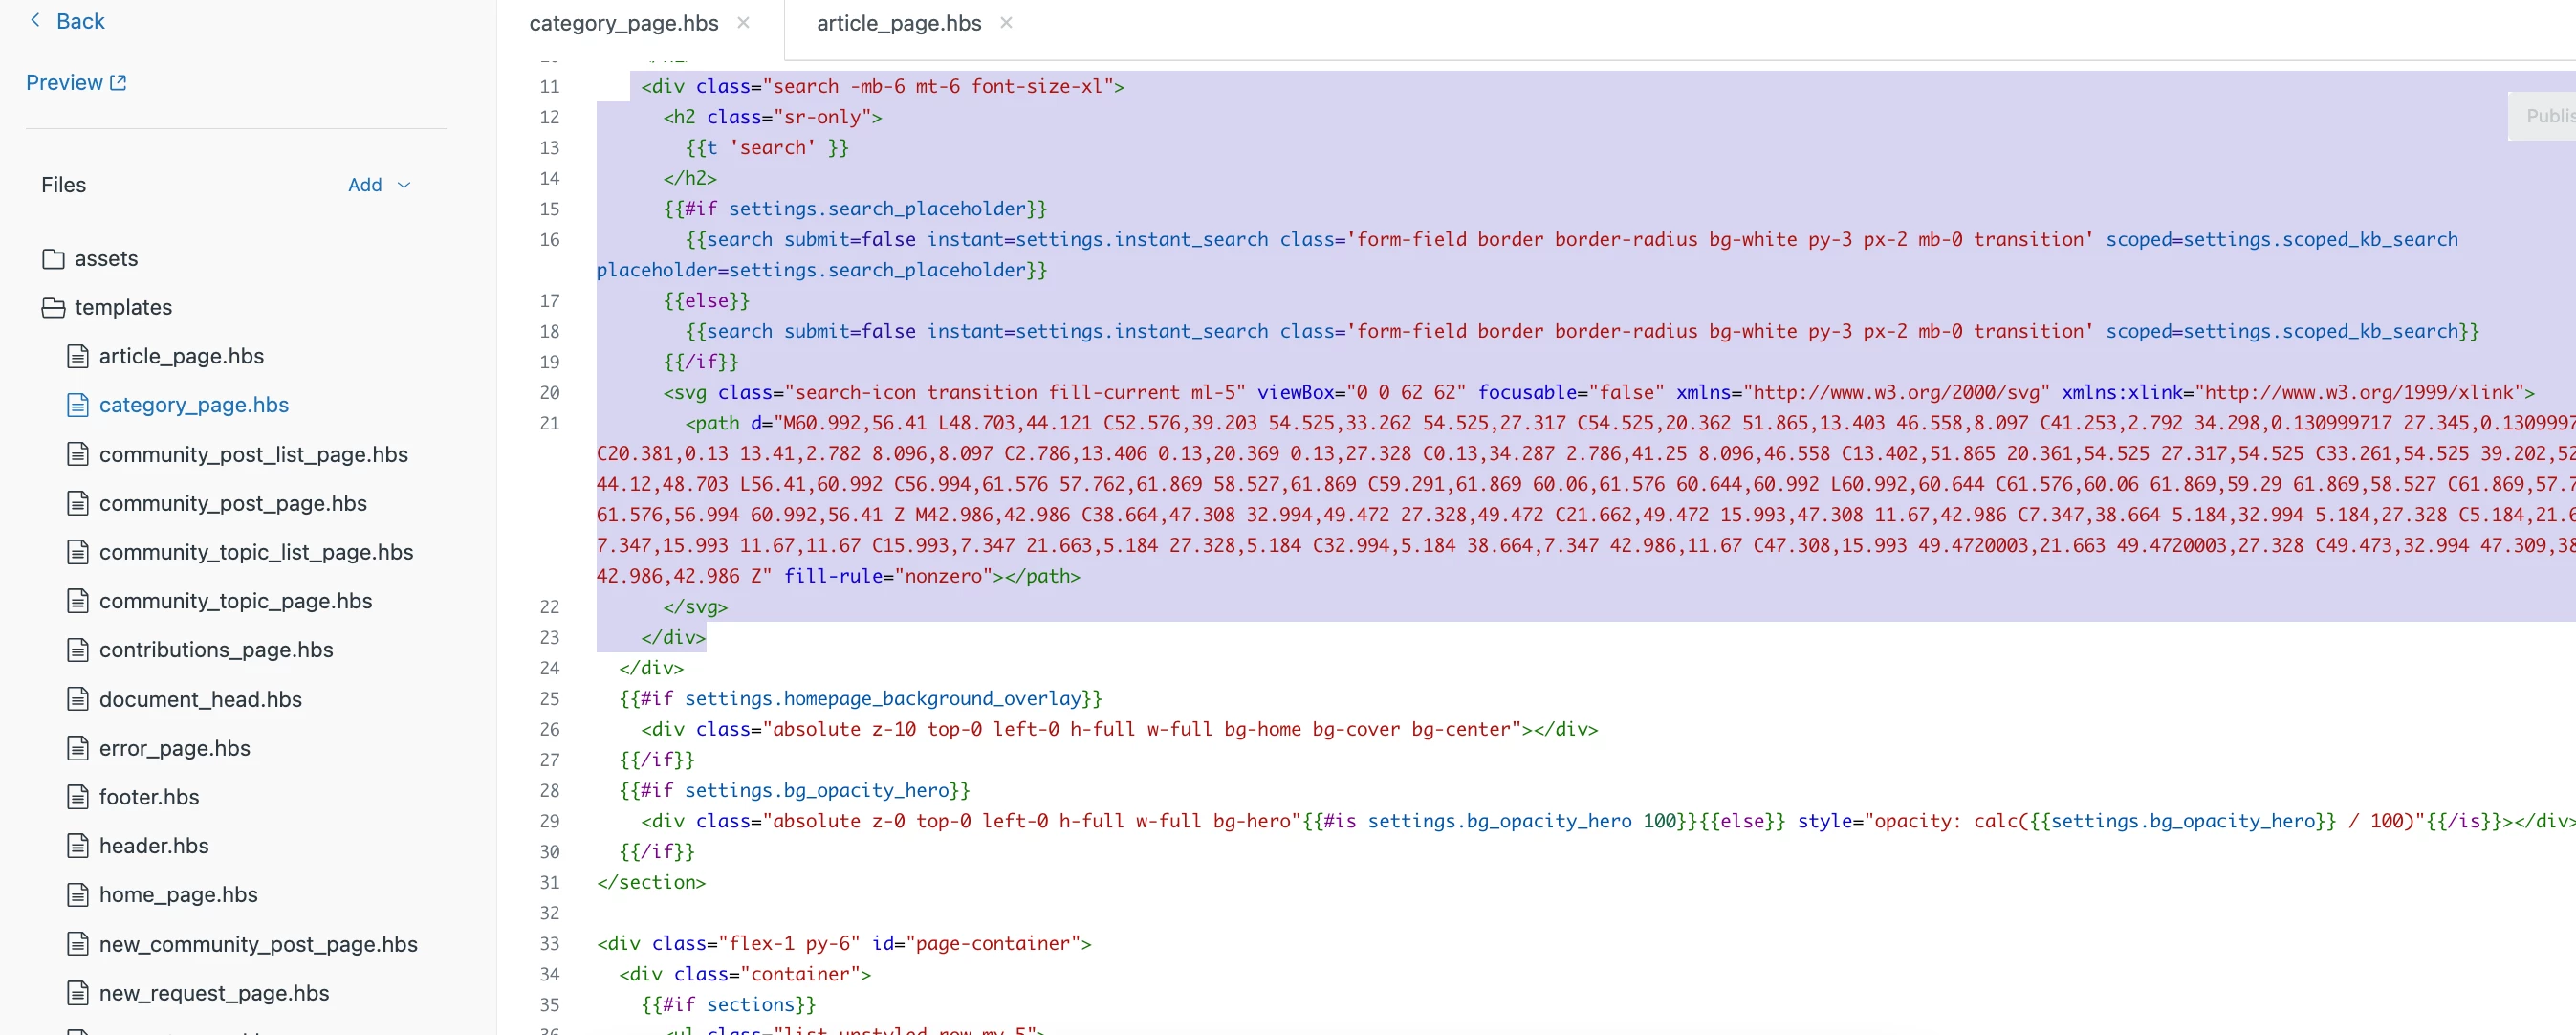The image size is (2576, 1035).
Task: Close the article_page.hbs tab
Action: click(x=1006, y=23)
